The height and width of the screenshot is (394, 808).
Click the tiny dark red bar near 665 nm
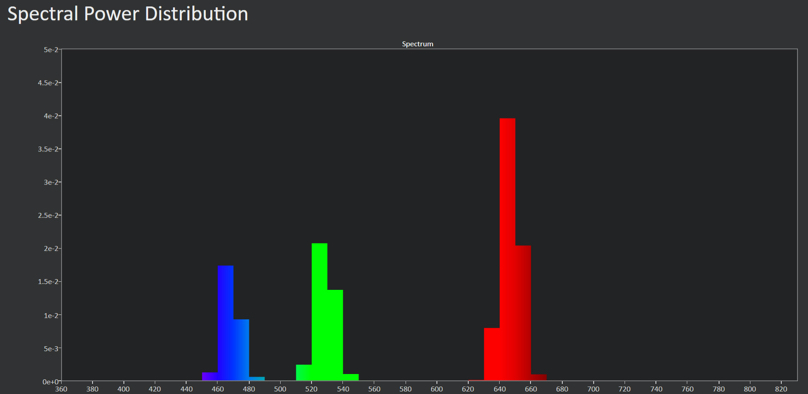538,378
